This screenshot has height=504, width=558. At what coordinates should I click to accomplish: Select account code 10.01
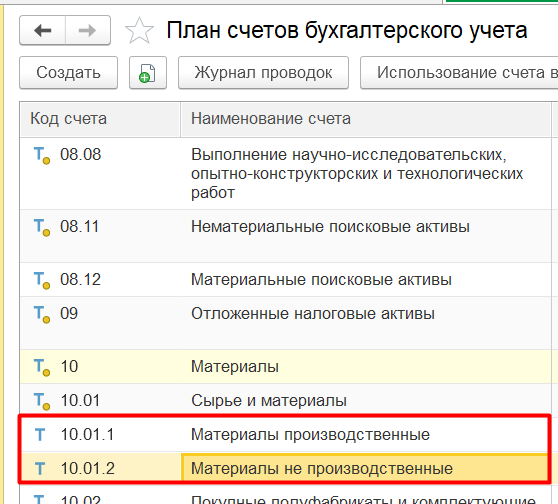(x=80, y=400)
